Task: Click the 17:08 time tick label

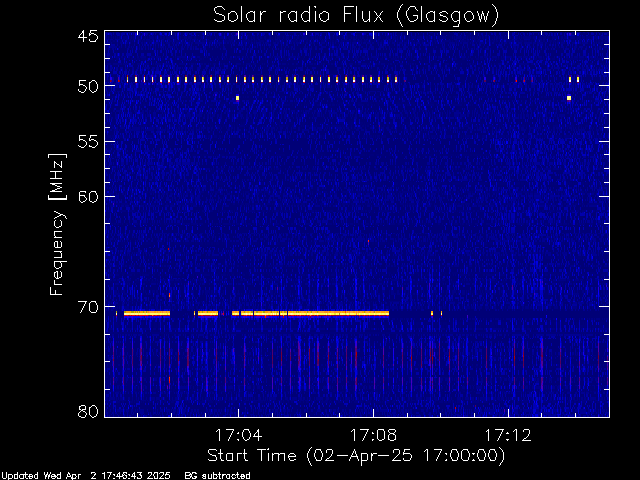Action: (x=373, y=436)
